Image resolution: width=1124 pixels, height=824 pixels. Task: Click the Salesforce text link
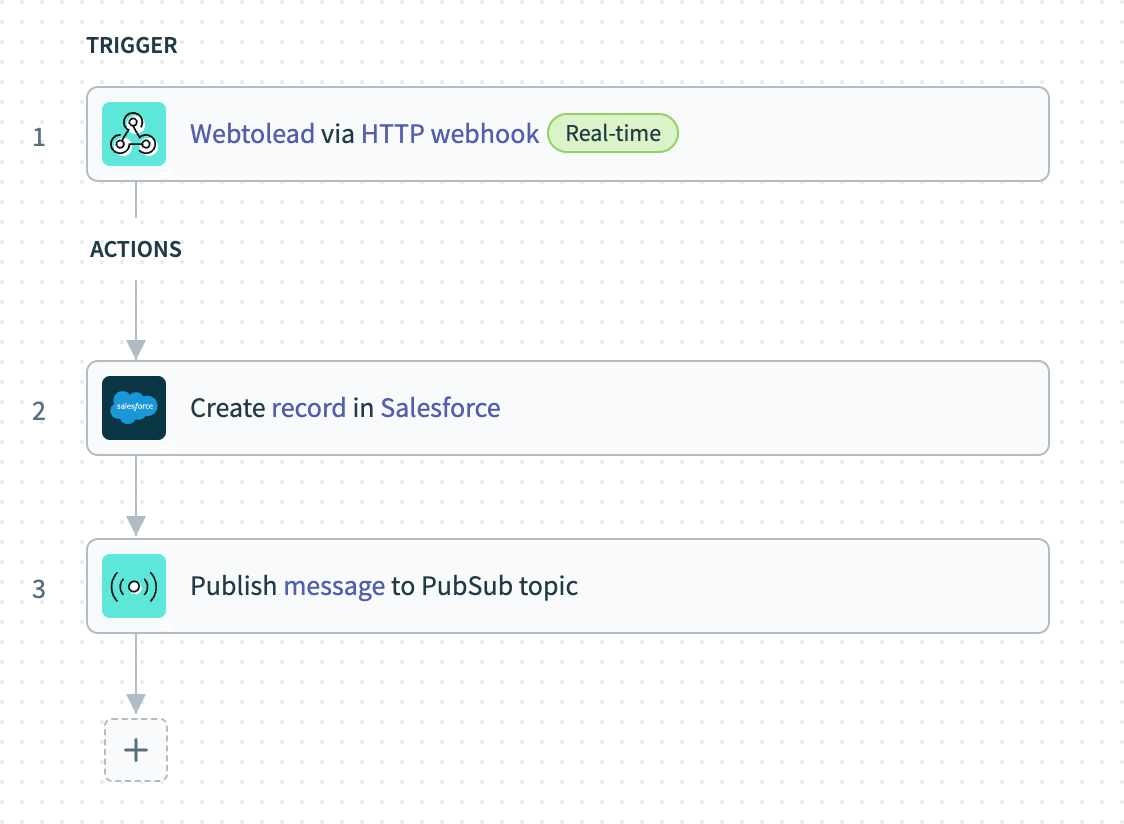[440, 408]
